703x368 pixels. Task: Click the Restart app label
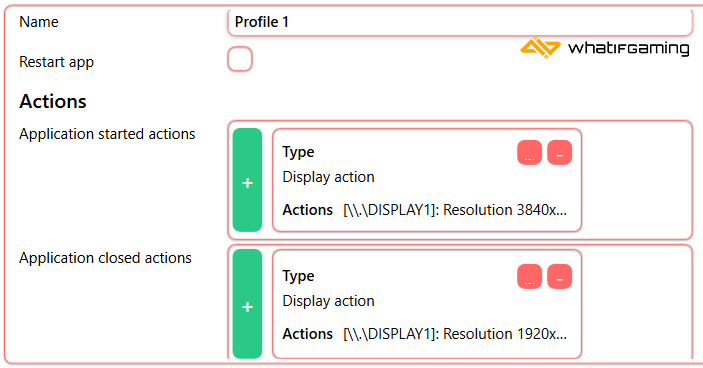56,62
